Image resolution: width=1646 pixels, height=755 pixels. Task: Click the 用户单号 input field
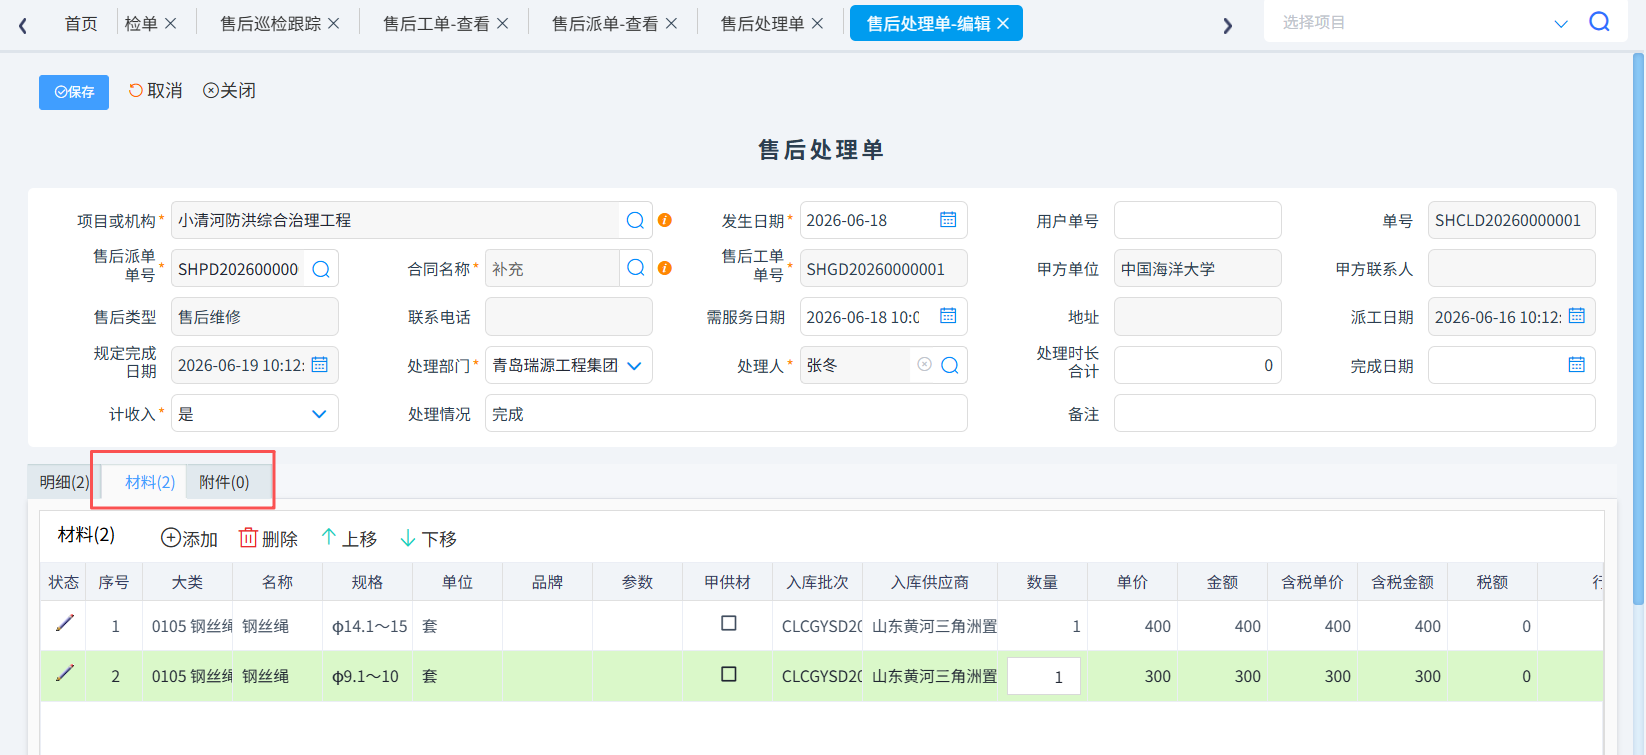(x=1197, y=220)
